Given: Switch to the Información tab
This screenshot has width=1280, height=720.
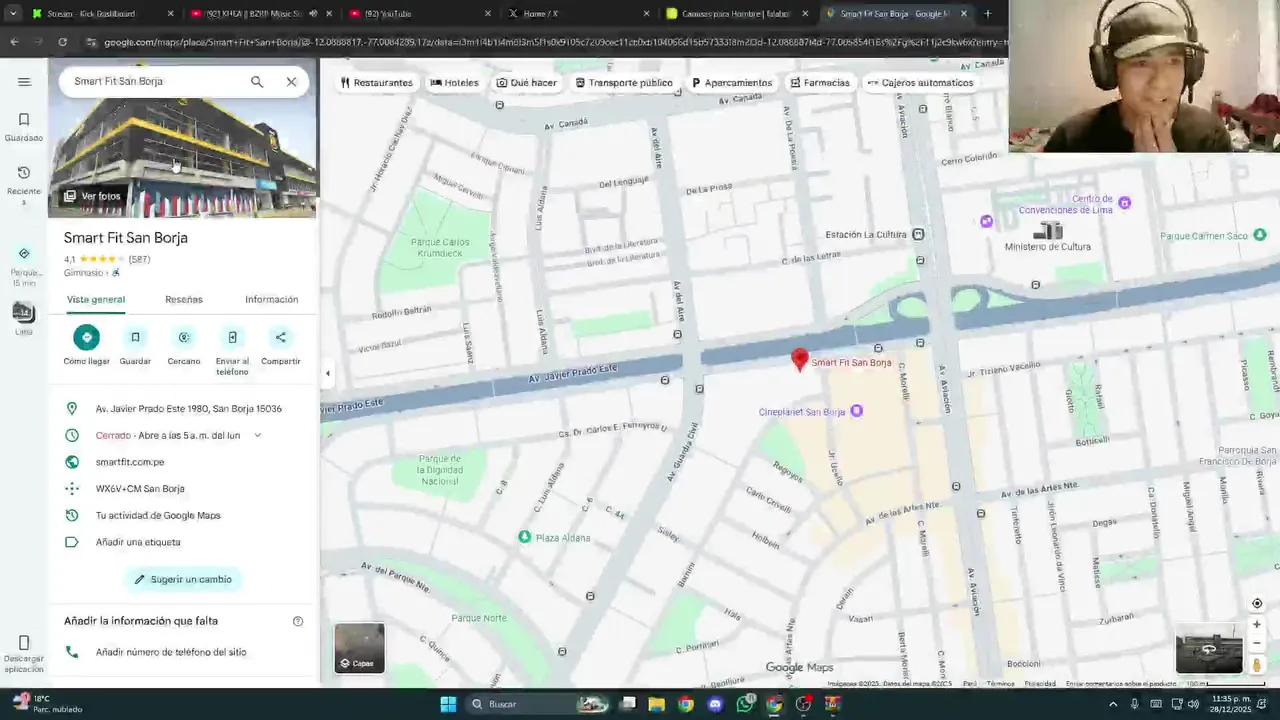Looking at the screenshot, I should tap(272, 299).
